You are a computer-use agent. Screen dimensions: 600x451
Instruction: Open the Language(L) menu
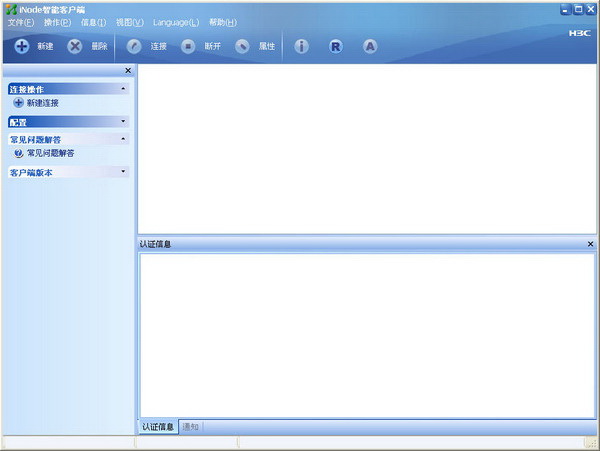pyautogui.click(x=176, y=22)
